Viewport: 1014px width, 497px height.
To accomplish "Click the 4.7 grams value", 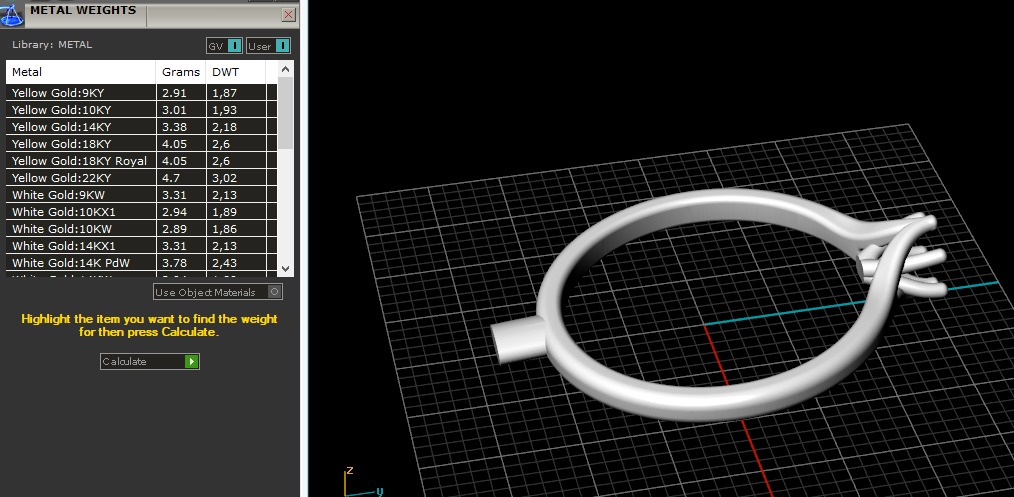I will pyautogui.click(x=171, y=178).
